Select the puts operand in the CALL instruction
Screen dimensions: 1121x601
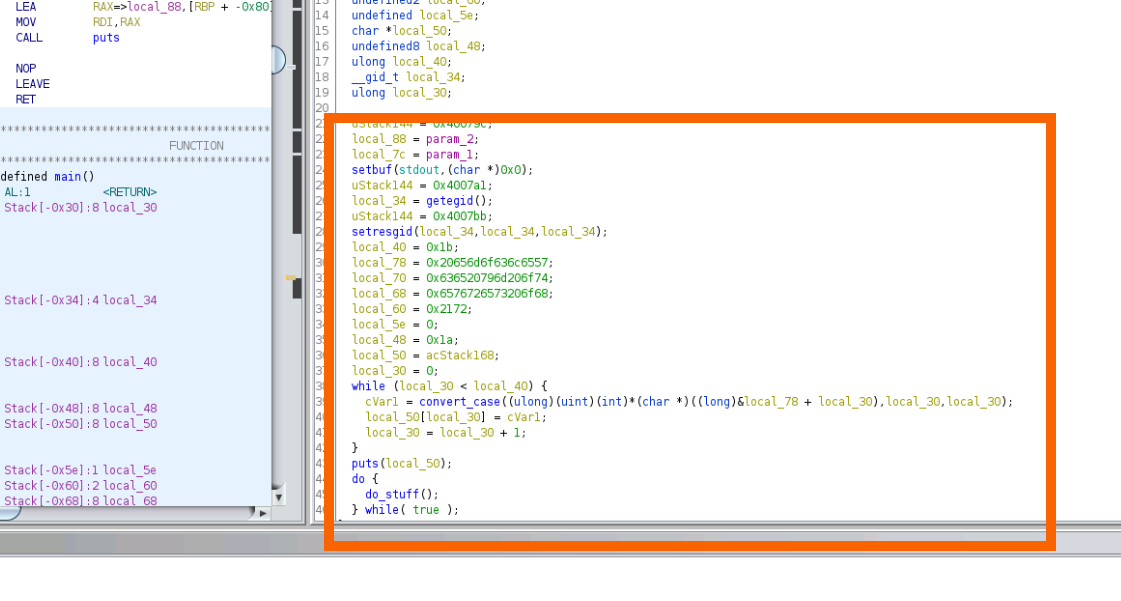pos(106,38)
